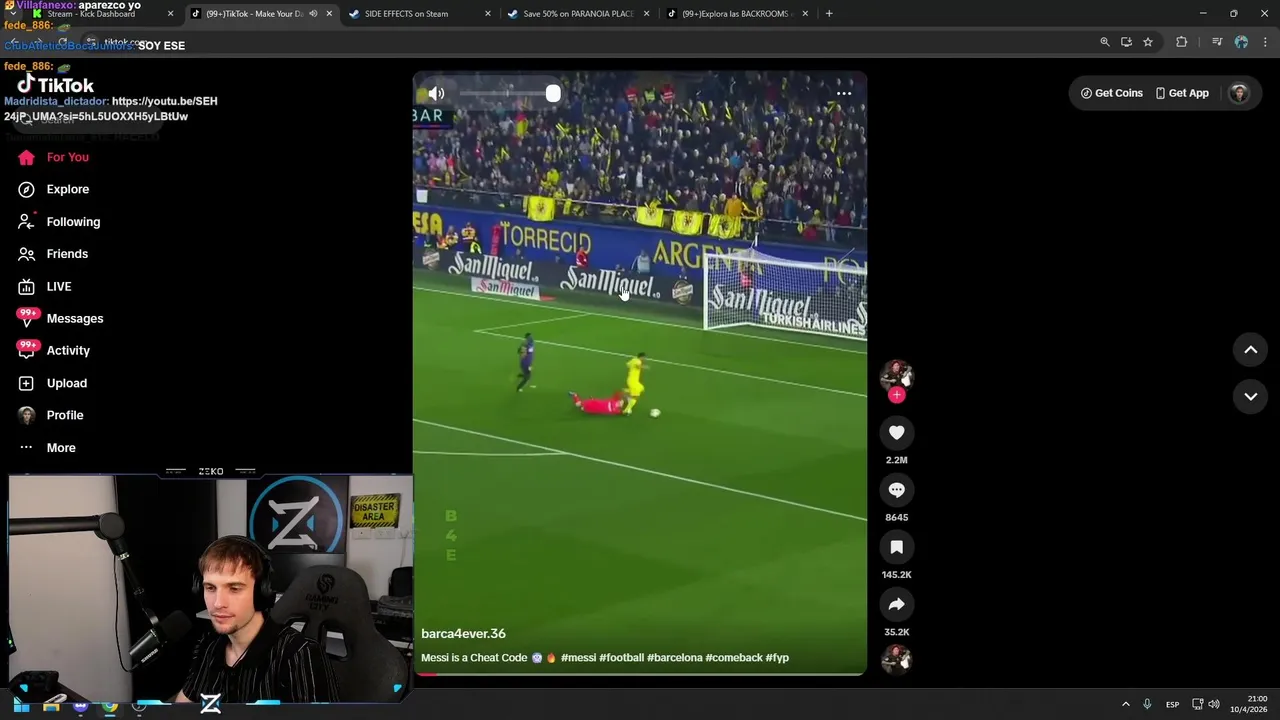1280x720 pixels.
Task: Open the video comments
Action: (896, 490)
